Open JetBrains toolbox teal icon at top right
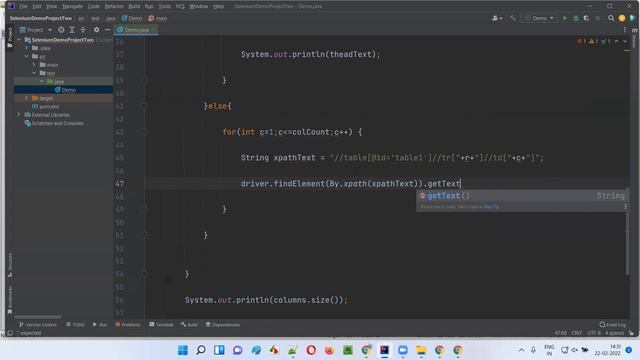 point(632,18)
